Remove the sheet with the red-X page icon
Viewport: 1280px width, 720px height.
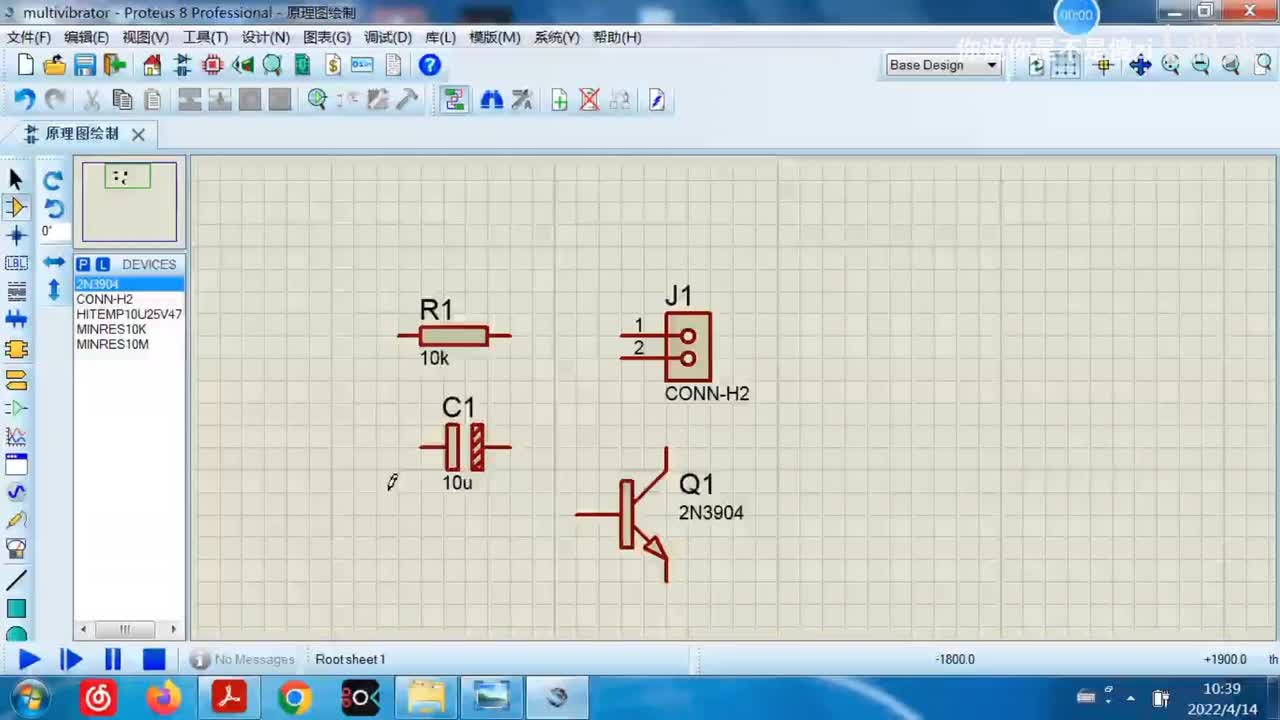click(590, 100)
